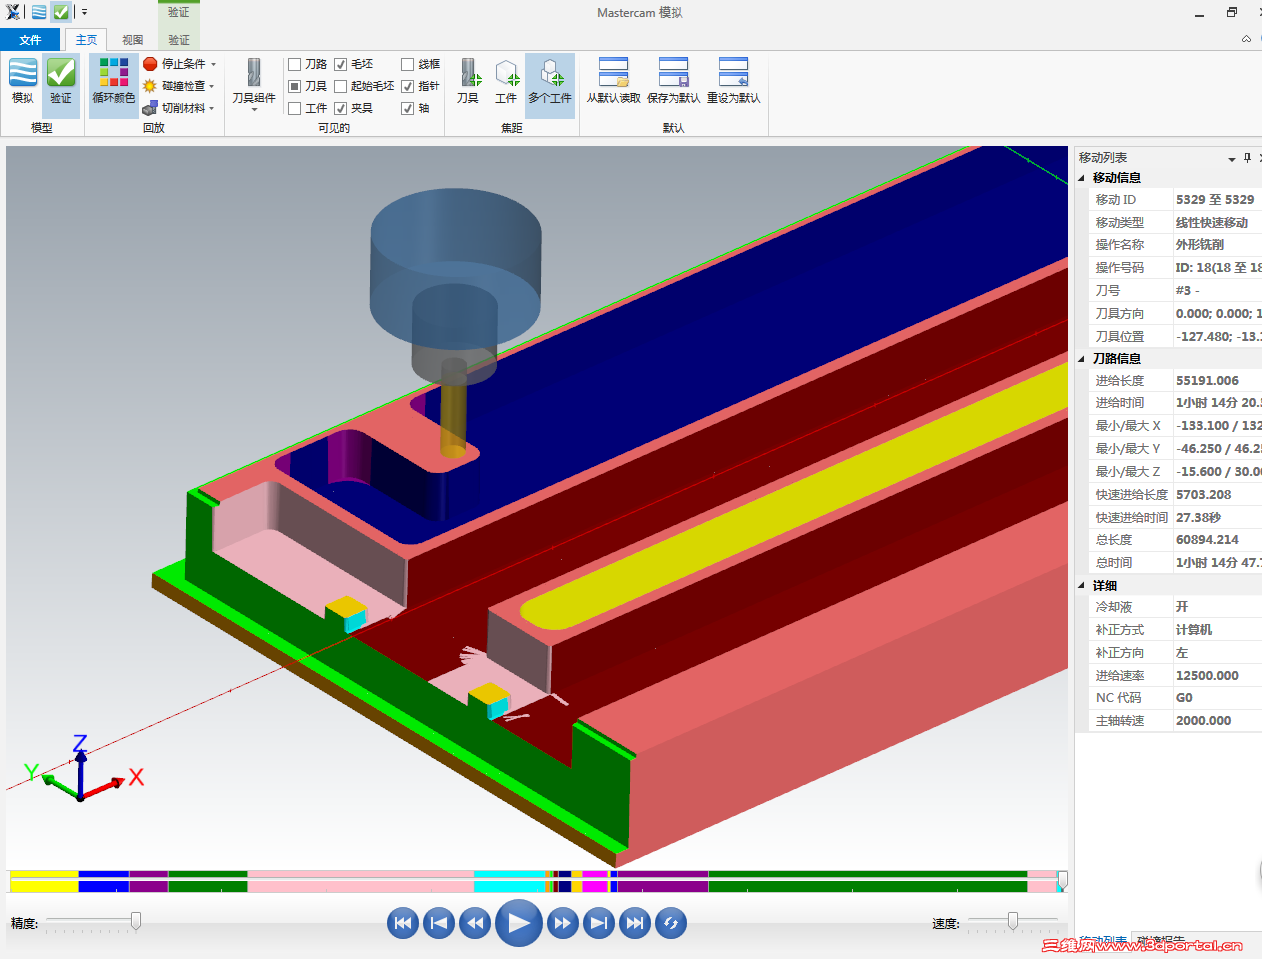Image resolution: width=1262 pixels, height=959 pixels.
Task: Uncheck the 毛坯 stock checkbox
Action: [341, 64]
